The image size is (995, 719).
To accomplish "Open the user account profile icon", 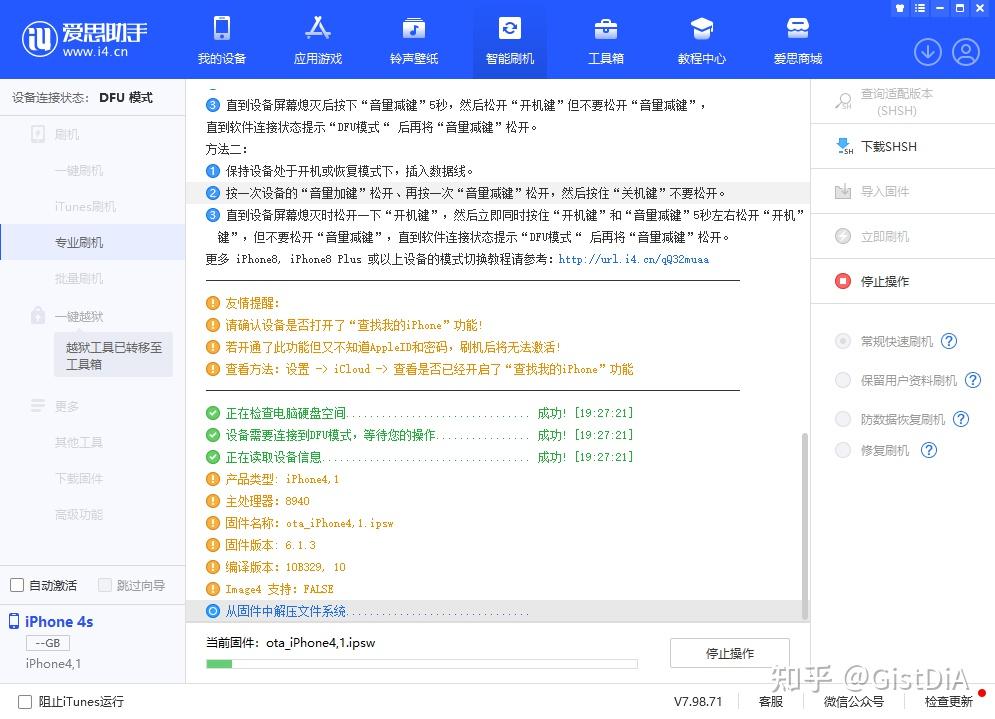I will [966, 52].
